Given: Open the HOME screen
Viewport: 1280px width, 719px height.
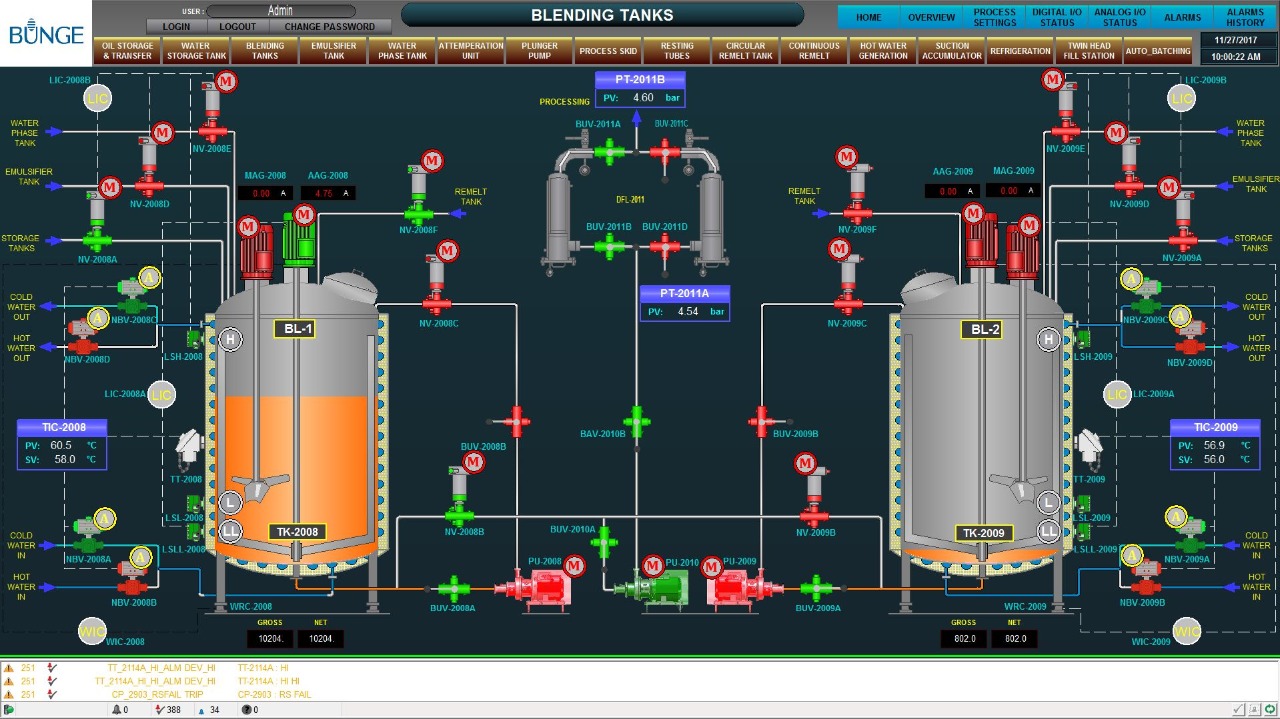Looking at the screenshot, I should click(x=869, y=17).
